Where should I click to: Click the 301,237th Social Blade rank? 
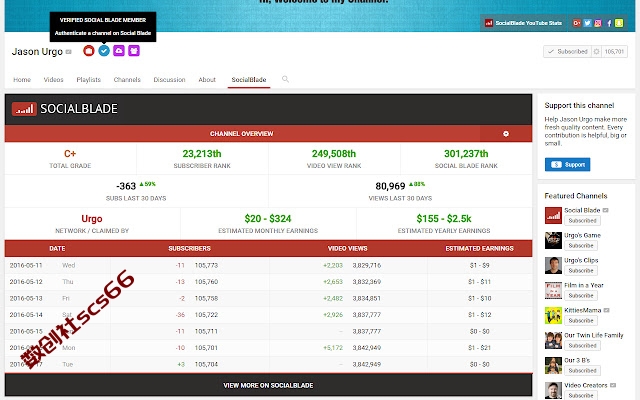466,153
